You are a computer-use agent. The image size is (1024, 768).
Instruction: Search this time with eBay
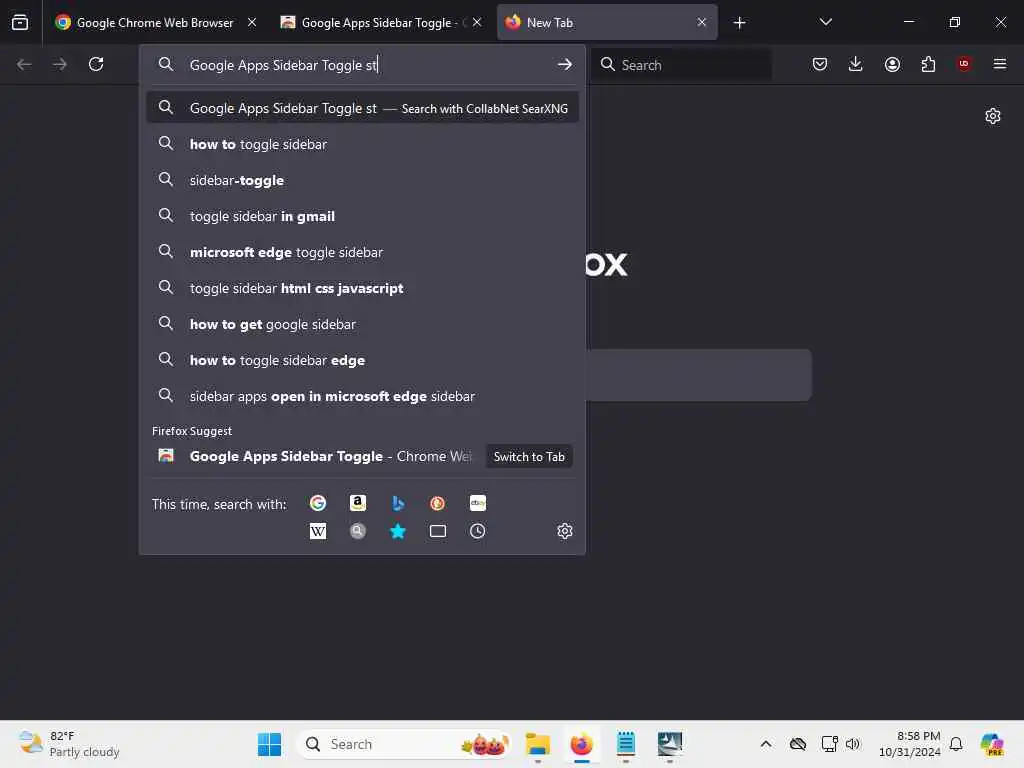point(477,503)
